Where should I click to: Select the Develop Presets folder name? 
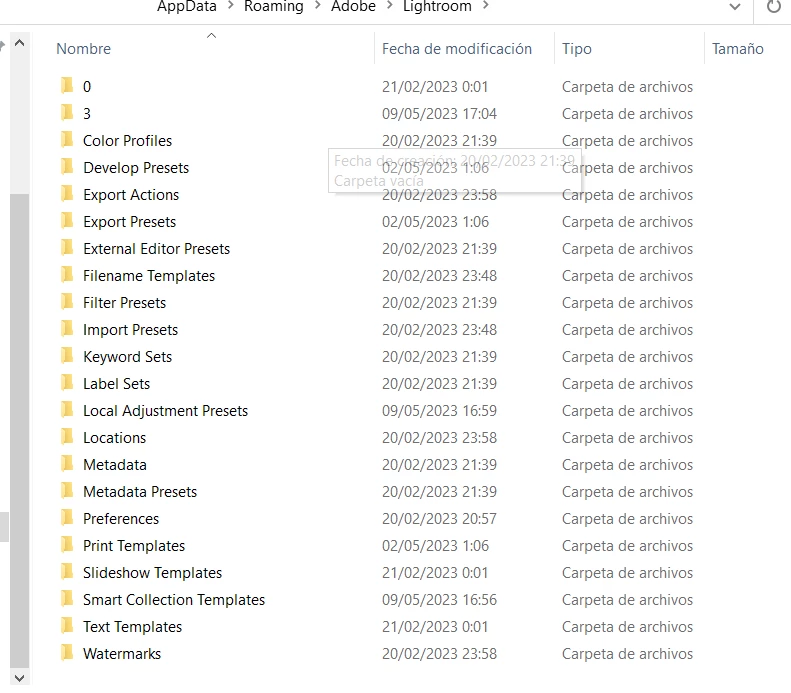[x=136, y=167]
